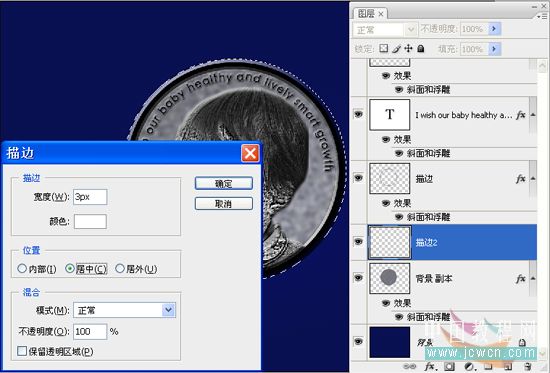The width and height of the screenshot is (550, 373).
Task: Collapse effects arrow on 描边 layer
Action: (533, 179)
